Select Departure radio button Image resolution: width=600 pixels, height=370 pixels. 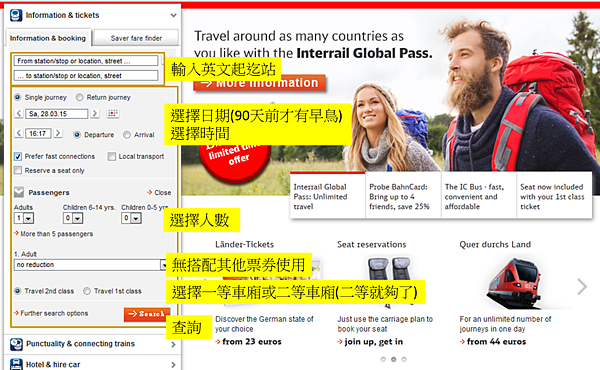[77, 135]
